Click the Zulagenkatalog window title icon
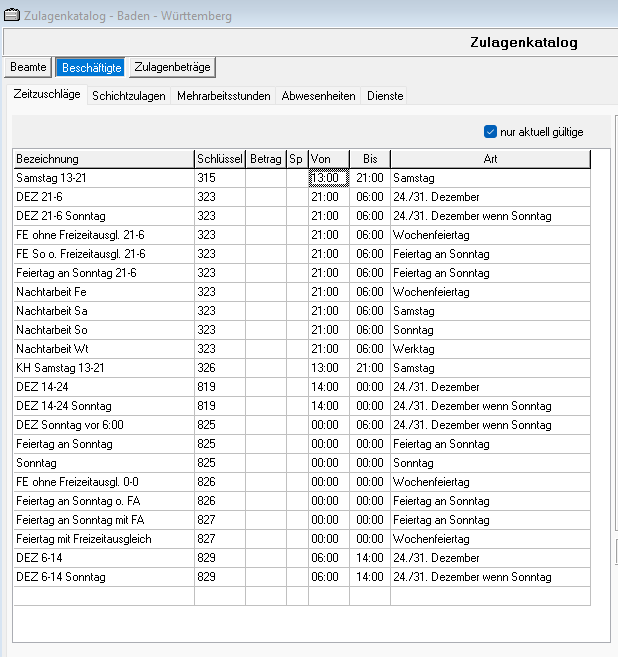 click(x=11, y=16)
